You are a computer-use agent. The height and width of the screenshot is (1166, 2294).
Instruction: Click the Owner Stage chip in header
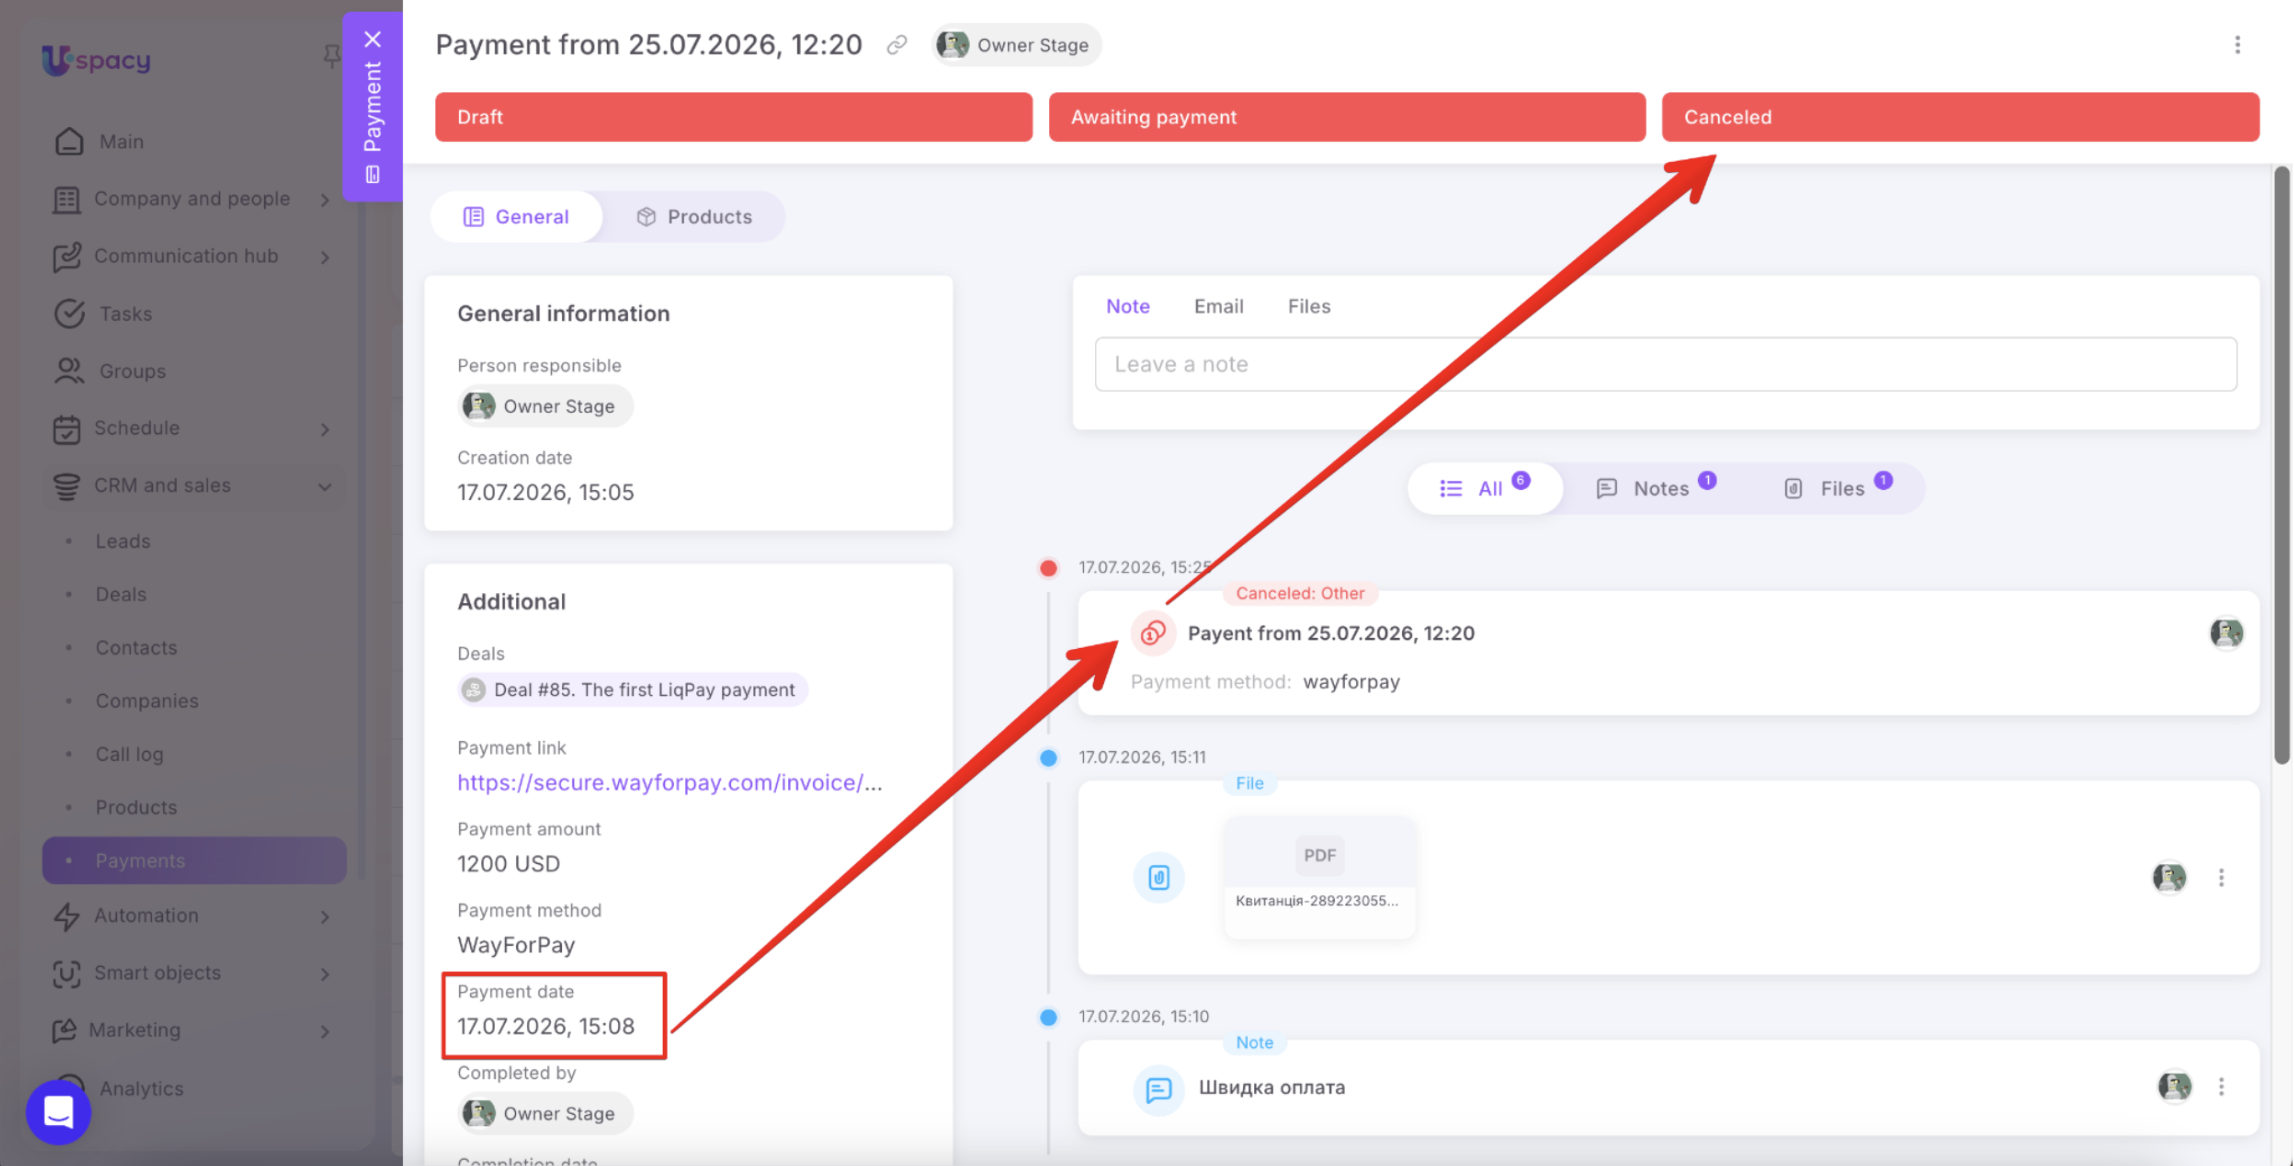(1015, 45)
